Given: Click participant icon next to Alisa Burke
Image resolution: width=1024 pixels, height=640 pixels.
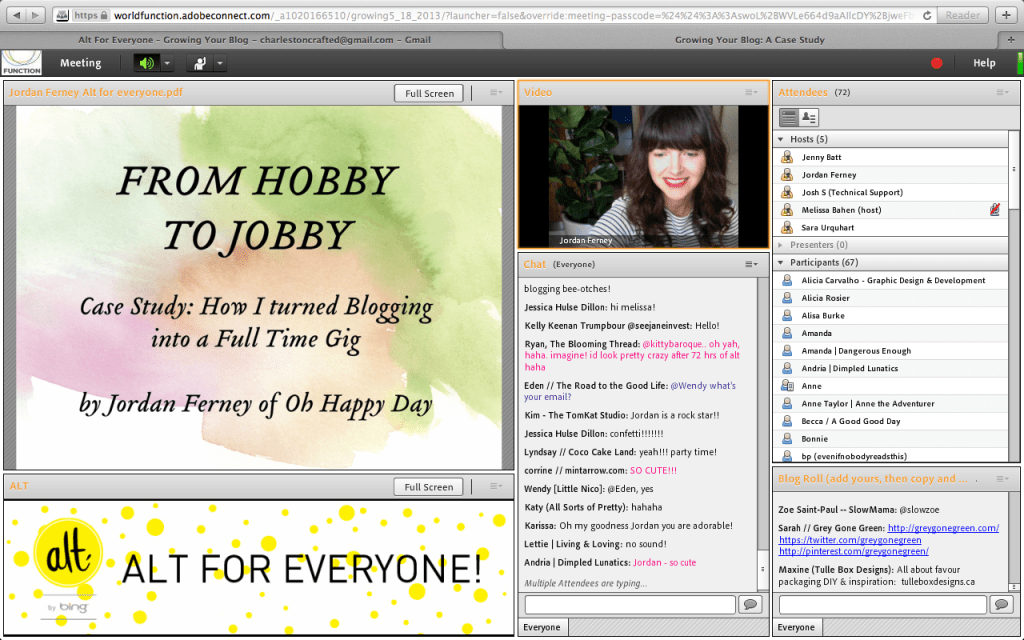Looking at the screenshot, I should point(787,315).
